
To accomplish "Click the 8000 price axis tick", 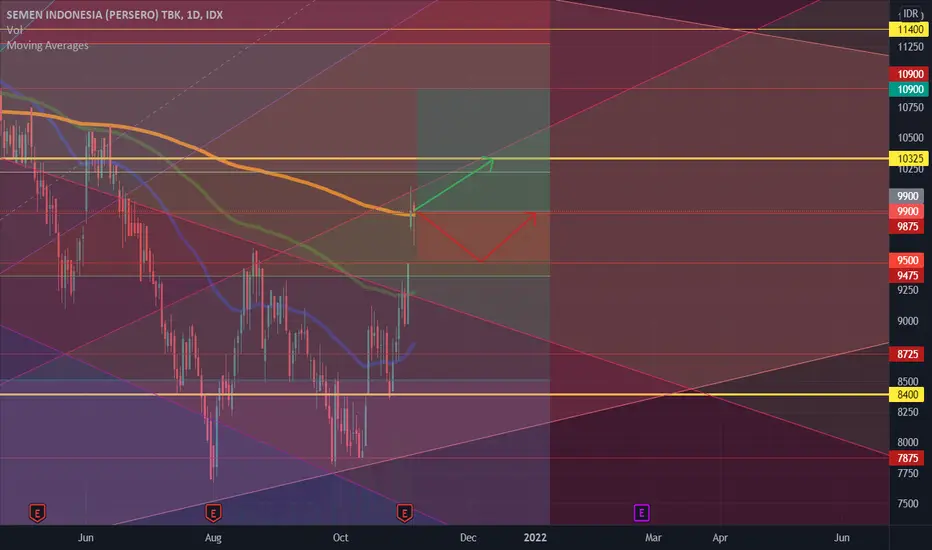I will point(908,442).
